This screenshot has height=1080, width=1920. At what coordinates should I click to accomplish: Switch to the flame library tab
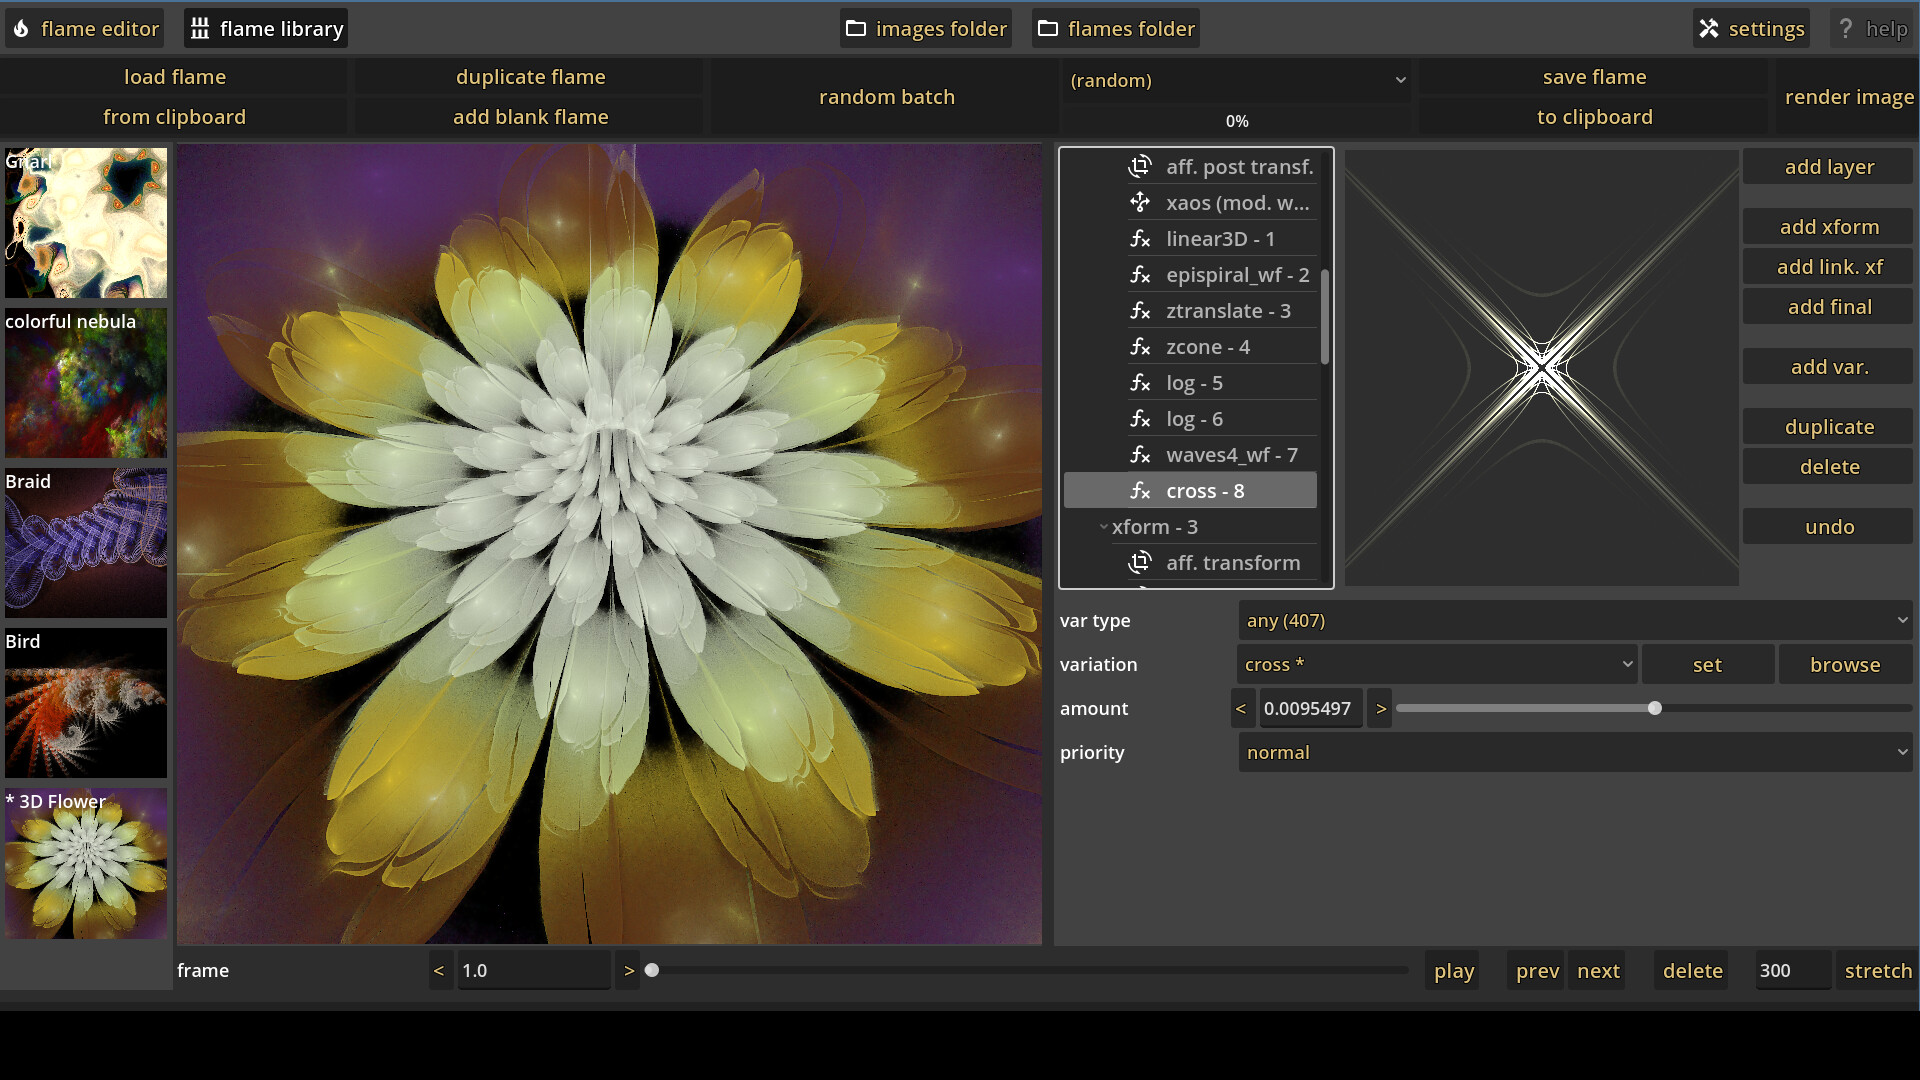[x=265, y=27]
